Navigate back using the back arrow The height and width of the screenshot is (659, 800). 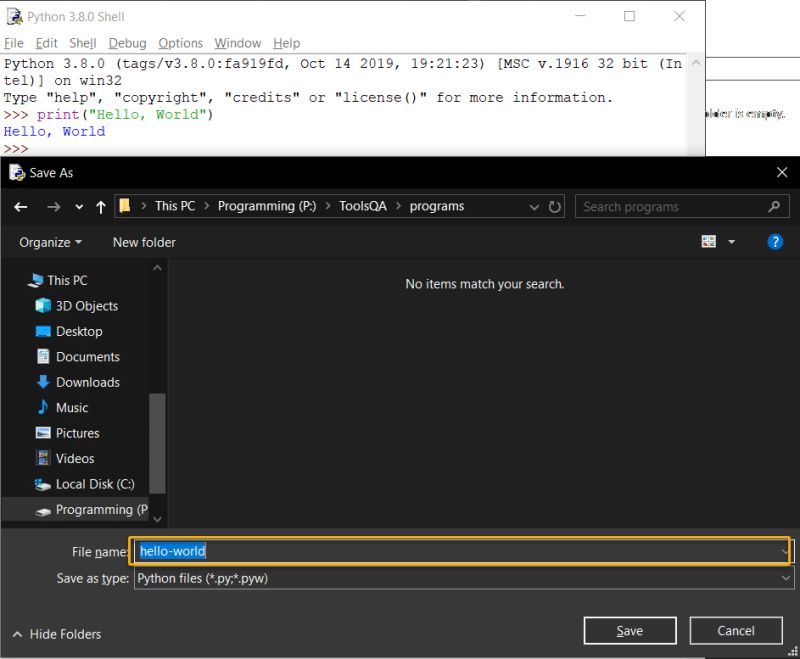tap(21, 206)
